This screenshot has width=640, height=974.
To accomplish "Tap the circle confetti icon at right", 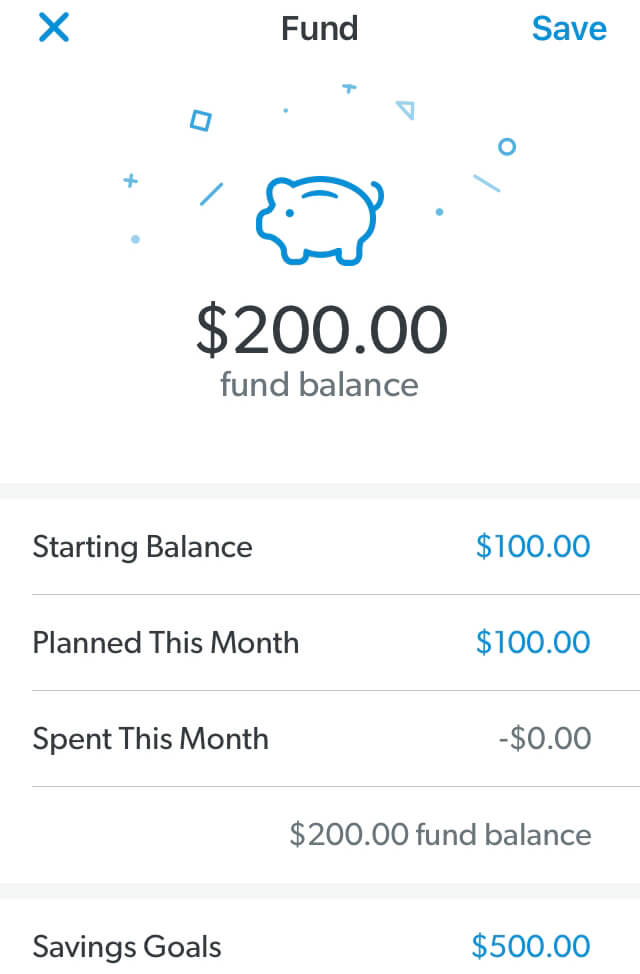I will pyautogui.click(x=507, y=147).
